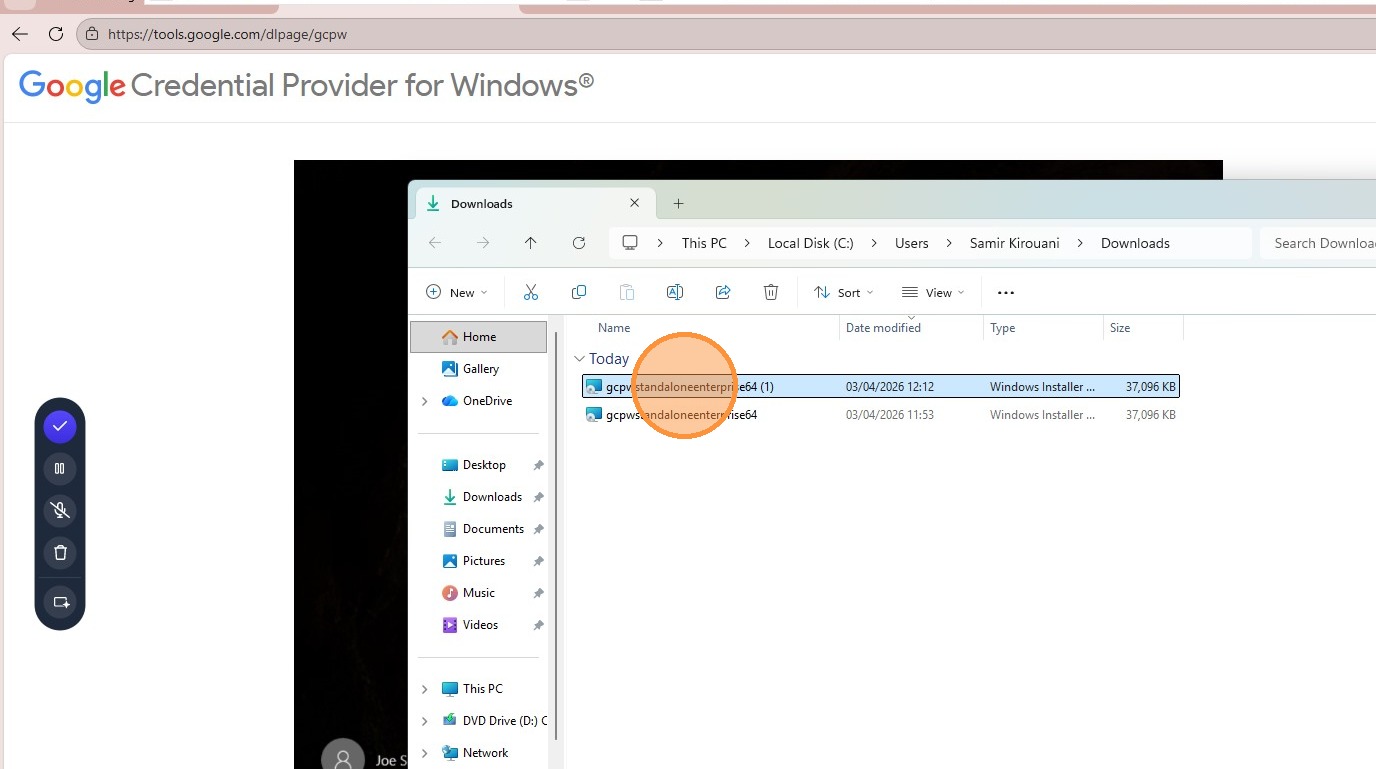1376x769 pixels.
Task: Click the Up one level arrow
Action: point(531,243)
